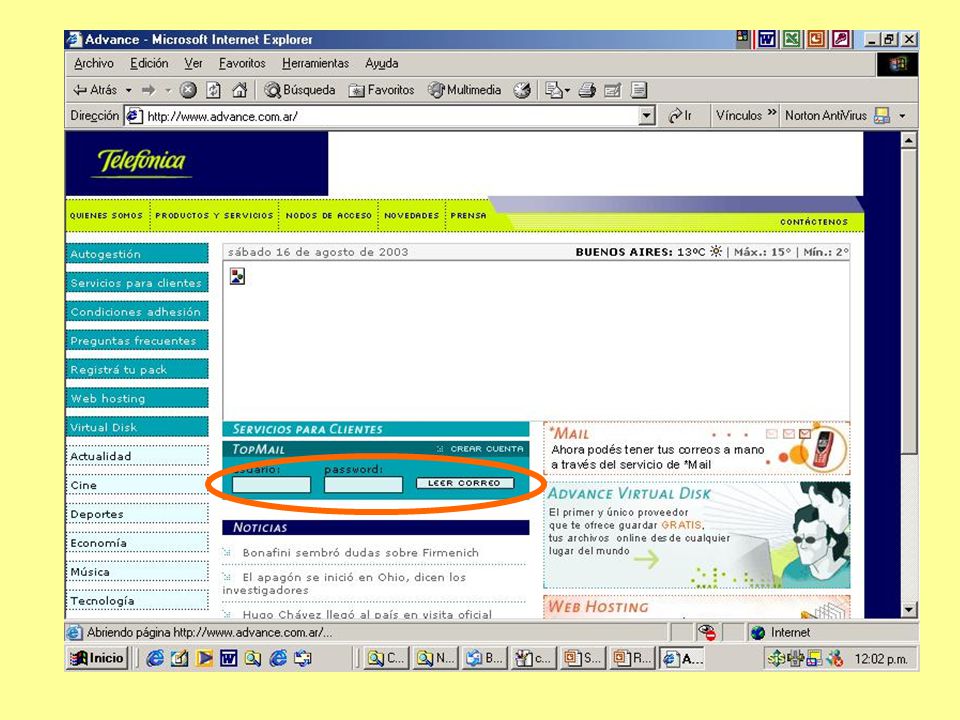Launch Windows Media Player from quick launch
The height and width of the screenshot is (720, 960).
(204, 658)
